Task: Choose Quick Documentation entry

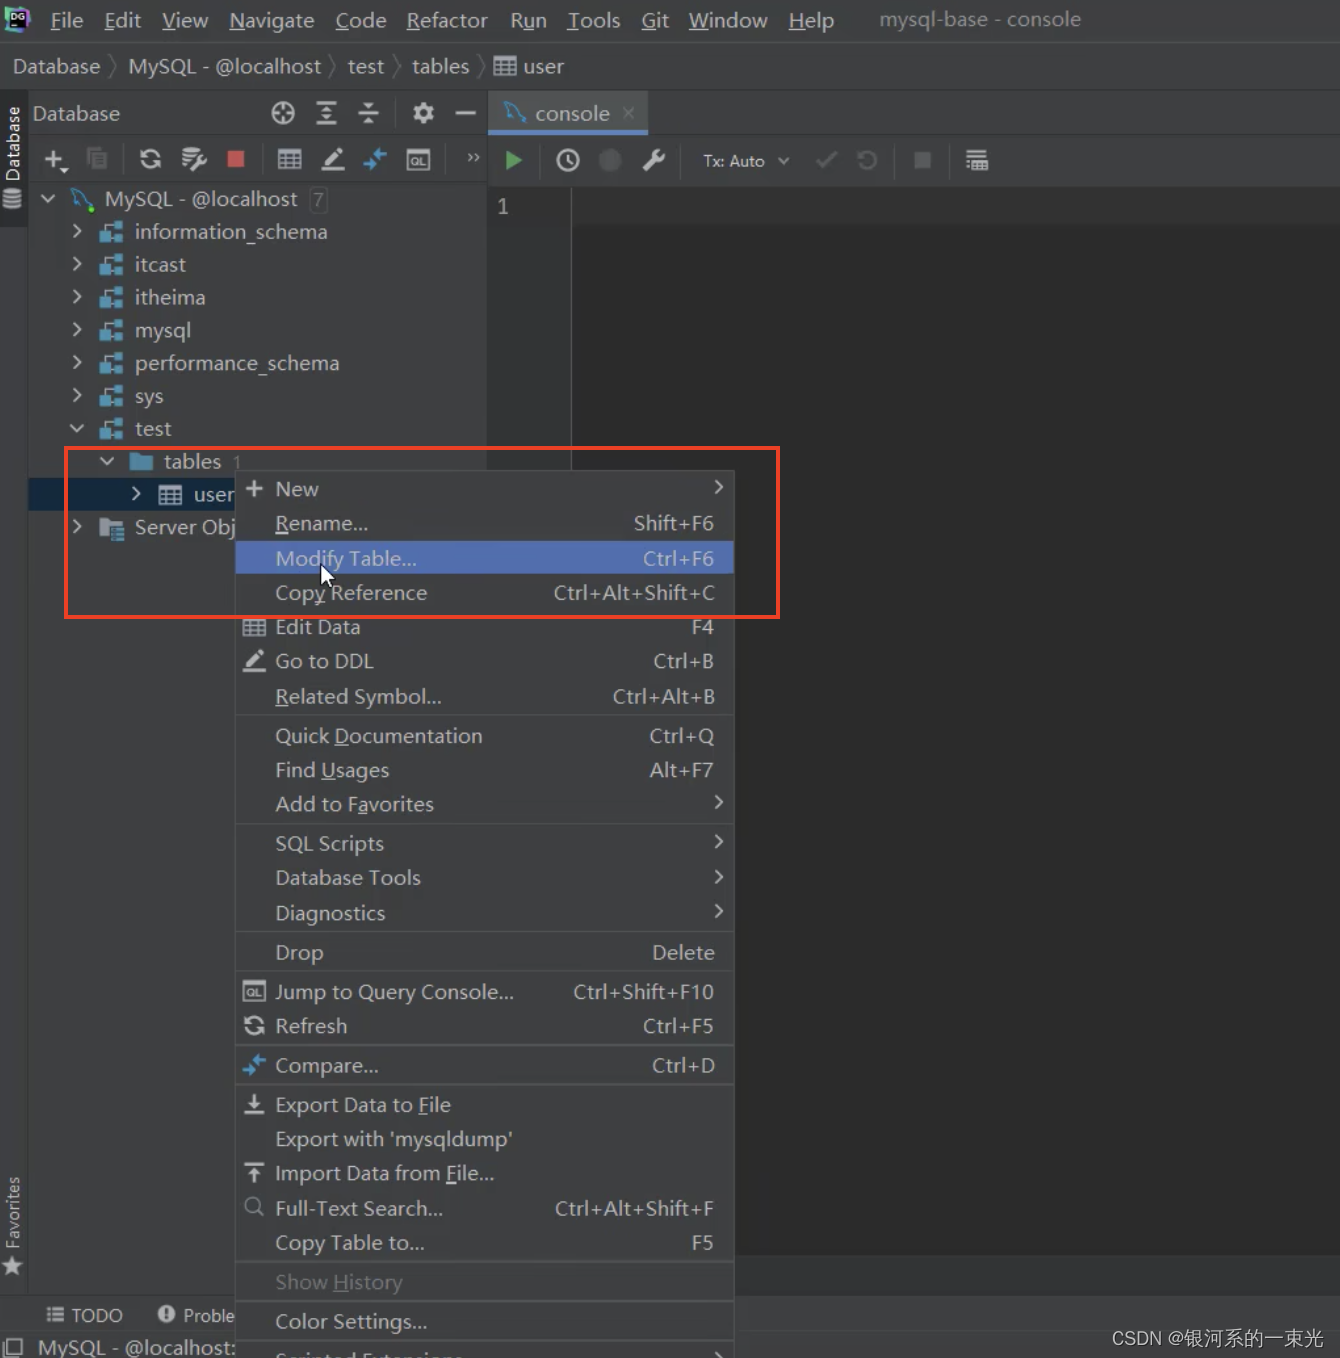Action: (484, 736)
